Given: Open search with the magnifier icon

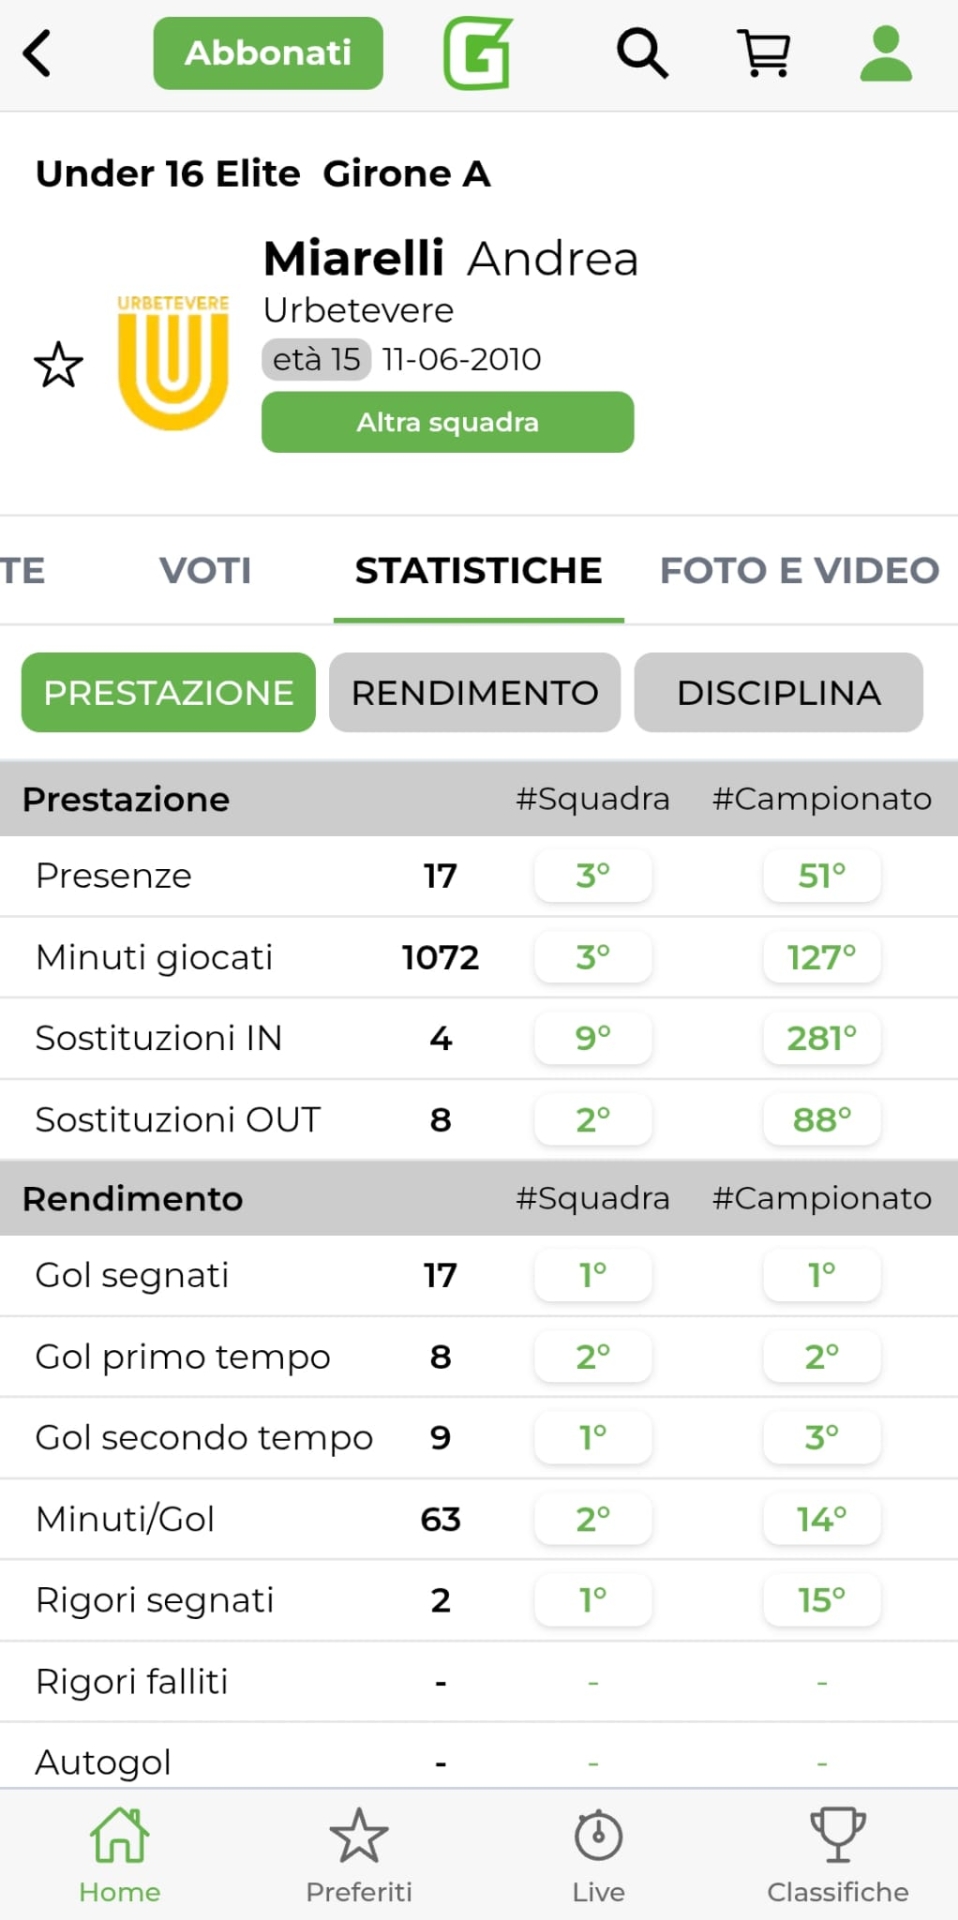Looking at the screenshot, I should [x=641, y=53].
